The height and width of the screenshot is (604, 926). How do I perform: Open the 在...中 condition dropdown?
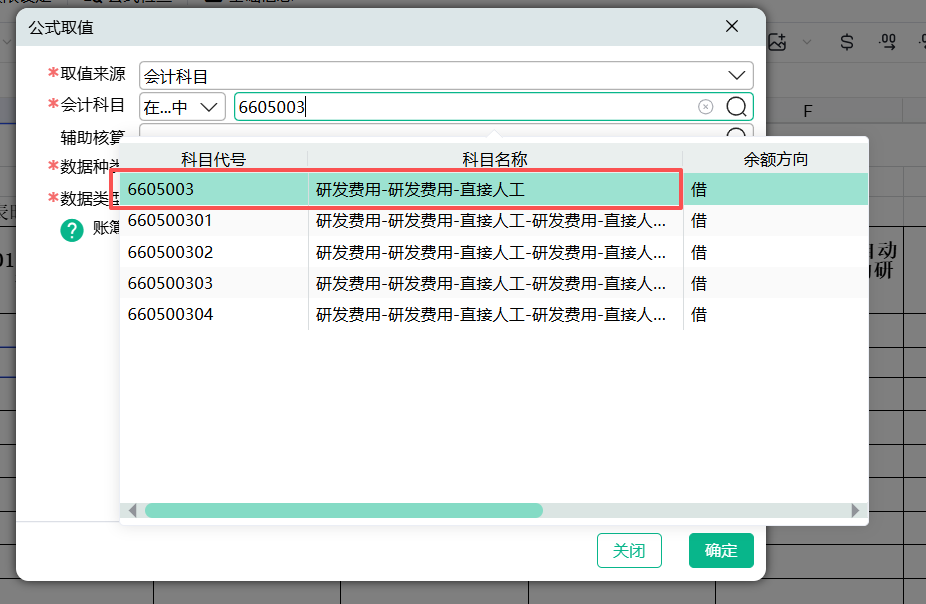tap(182, 107)
